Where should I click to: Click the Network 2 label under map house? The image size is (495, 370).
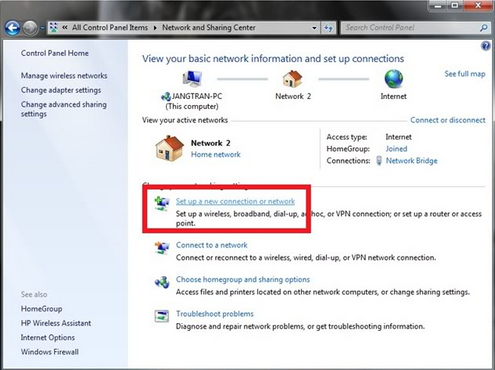(293, 96)
